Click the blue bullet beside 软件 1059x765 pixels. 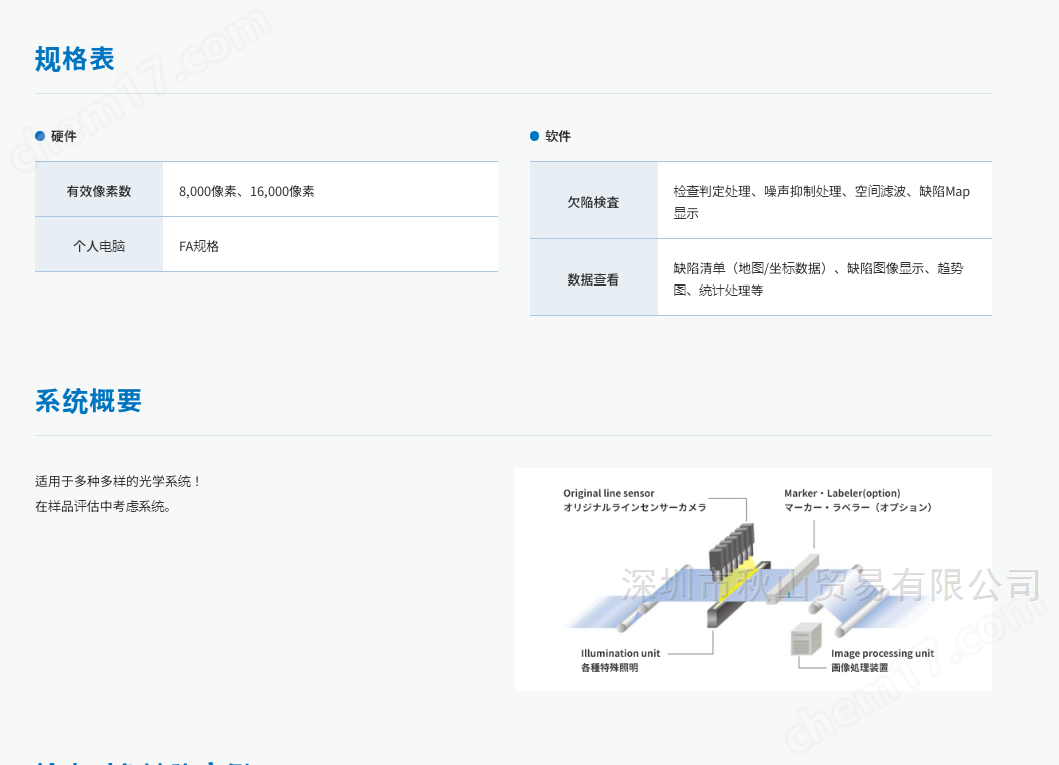click(x=534, y=136)
